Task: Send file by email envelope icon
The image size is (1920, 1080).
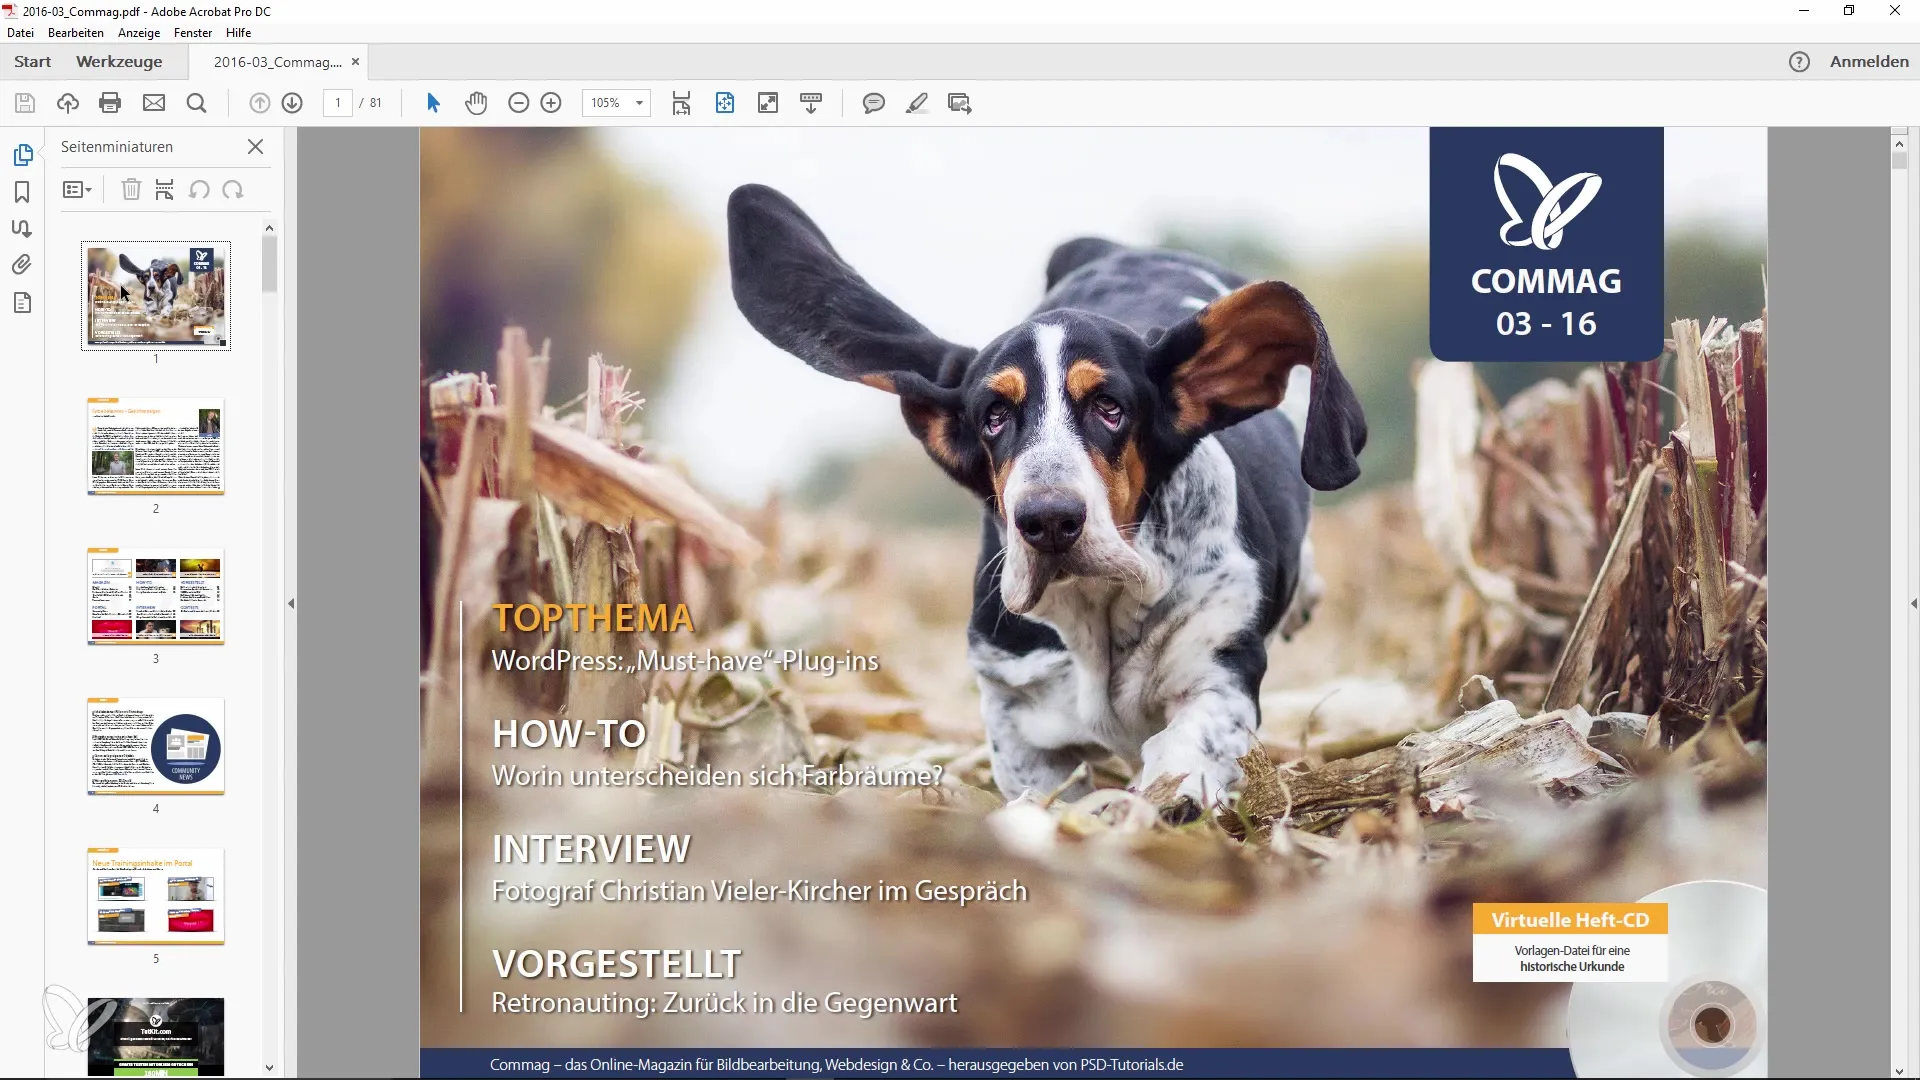Action: [154, 103]
